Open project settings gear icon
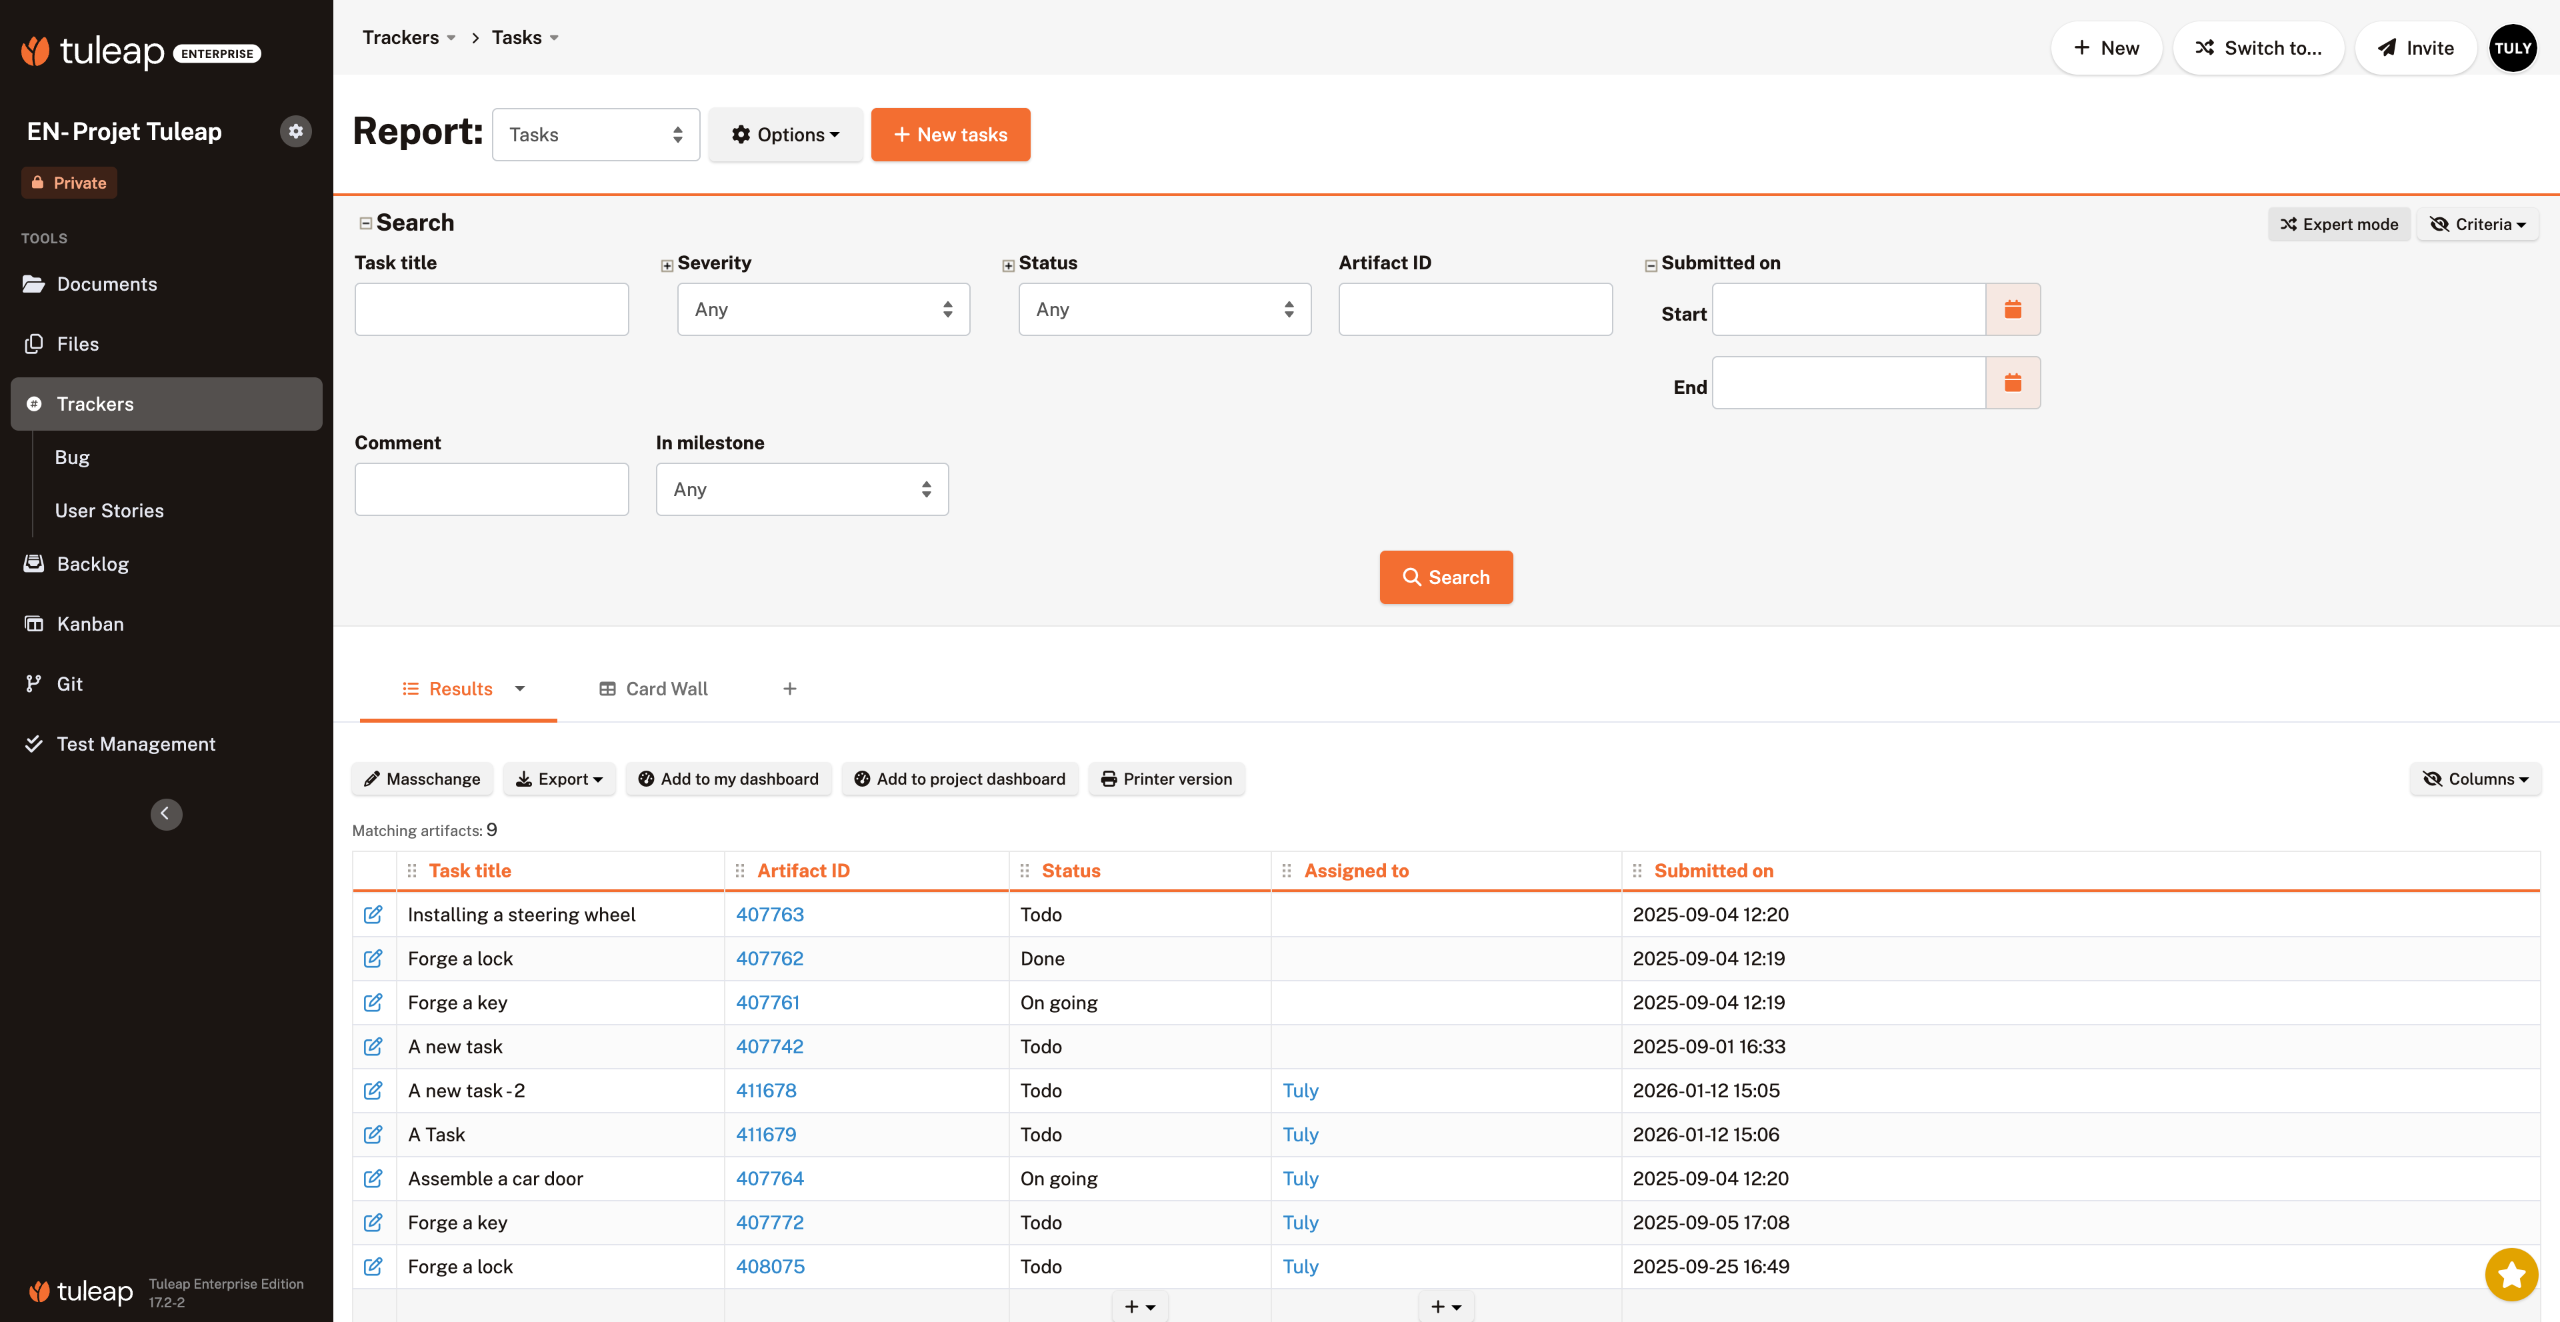Image resolution: width=2560 pixels, height=1322 pixels. (295, 131)
